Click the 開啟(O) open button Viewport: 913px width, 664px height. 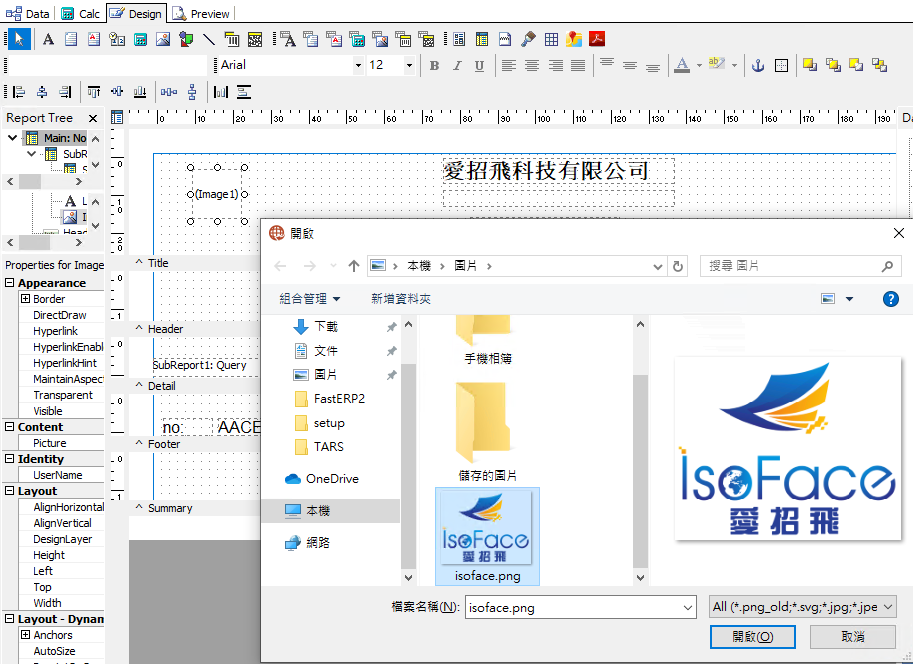(752, 637)
